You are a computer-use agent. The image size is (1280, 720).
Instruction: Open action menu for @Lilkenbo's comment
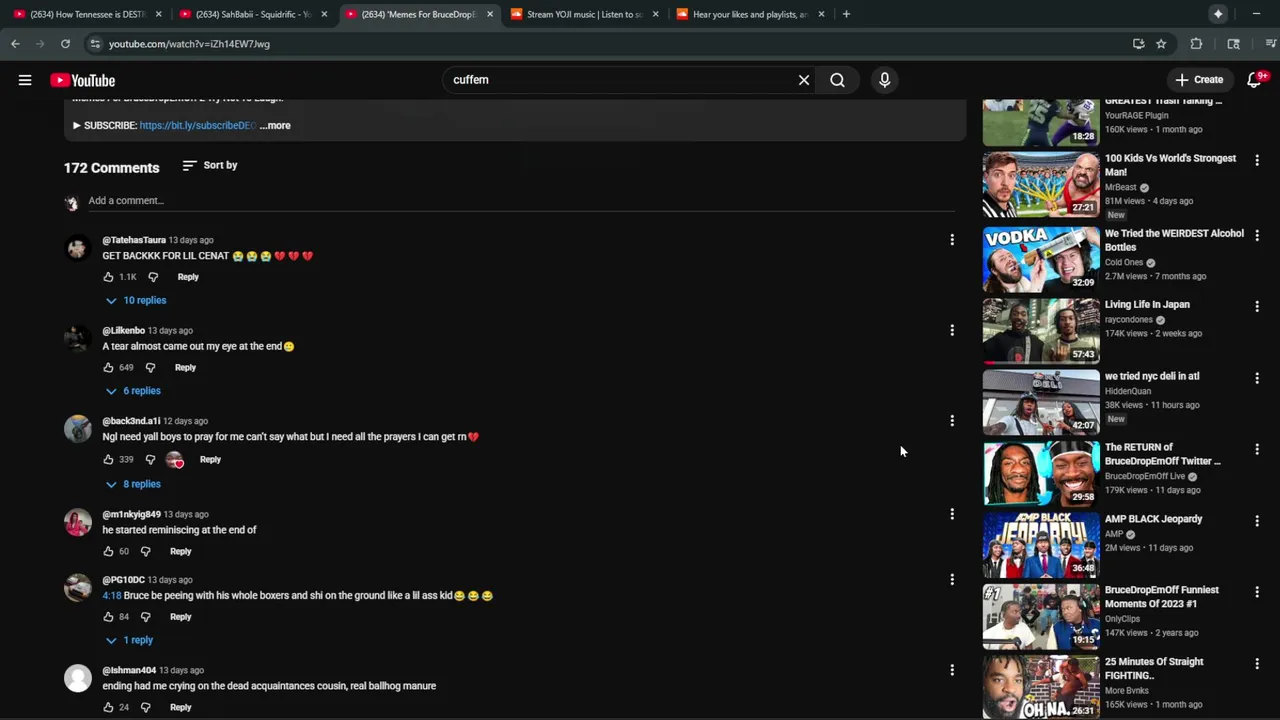pyautogui.click(x=952, y=330)
